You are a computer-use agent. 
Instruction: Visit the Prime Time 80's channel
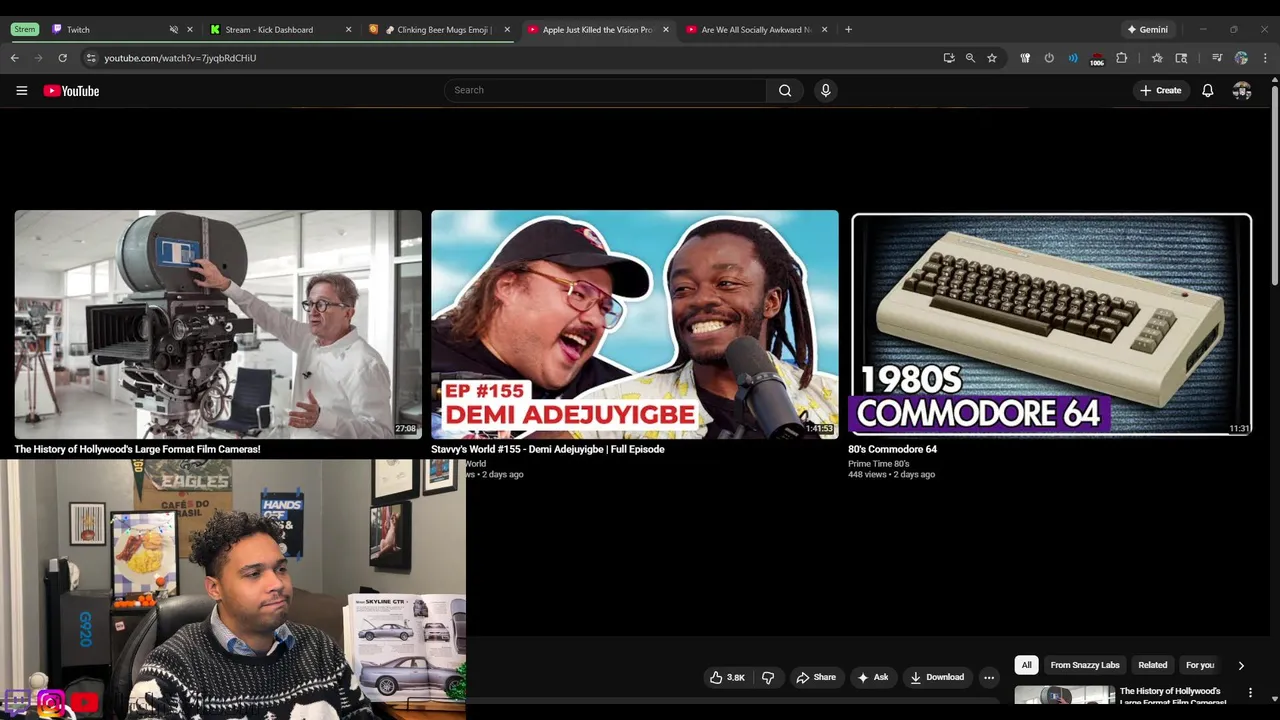pos(878,464)
